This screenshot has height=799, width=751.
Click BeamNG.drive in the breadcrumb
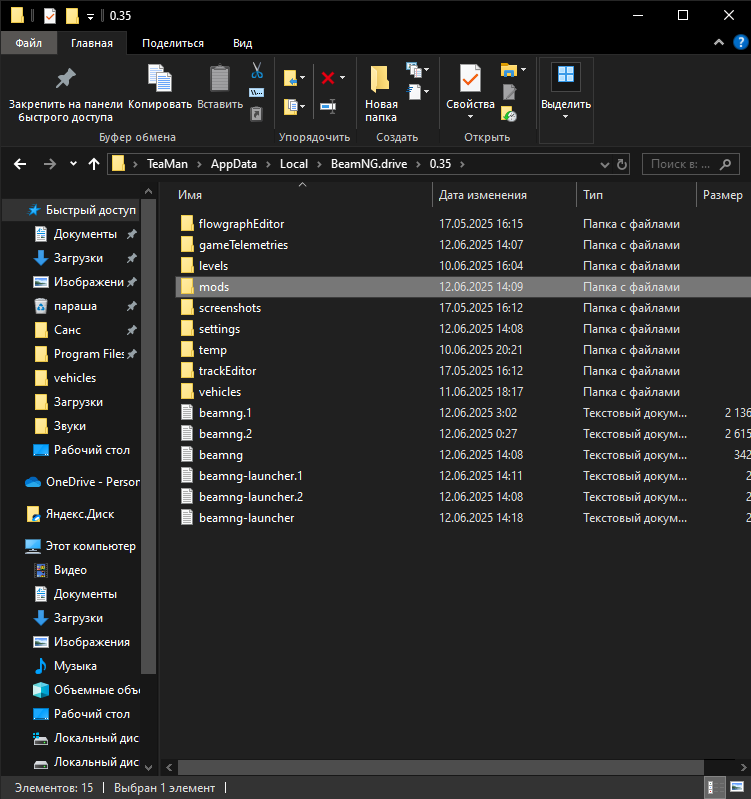click(369, 164)
